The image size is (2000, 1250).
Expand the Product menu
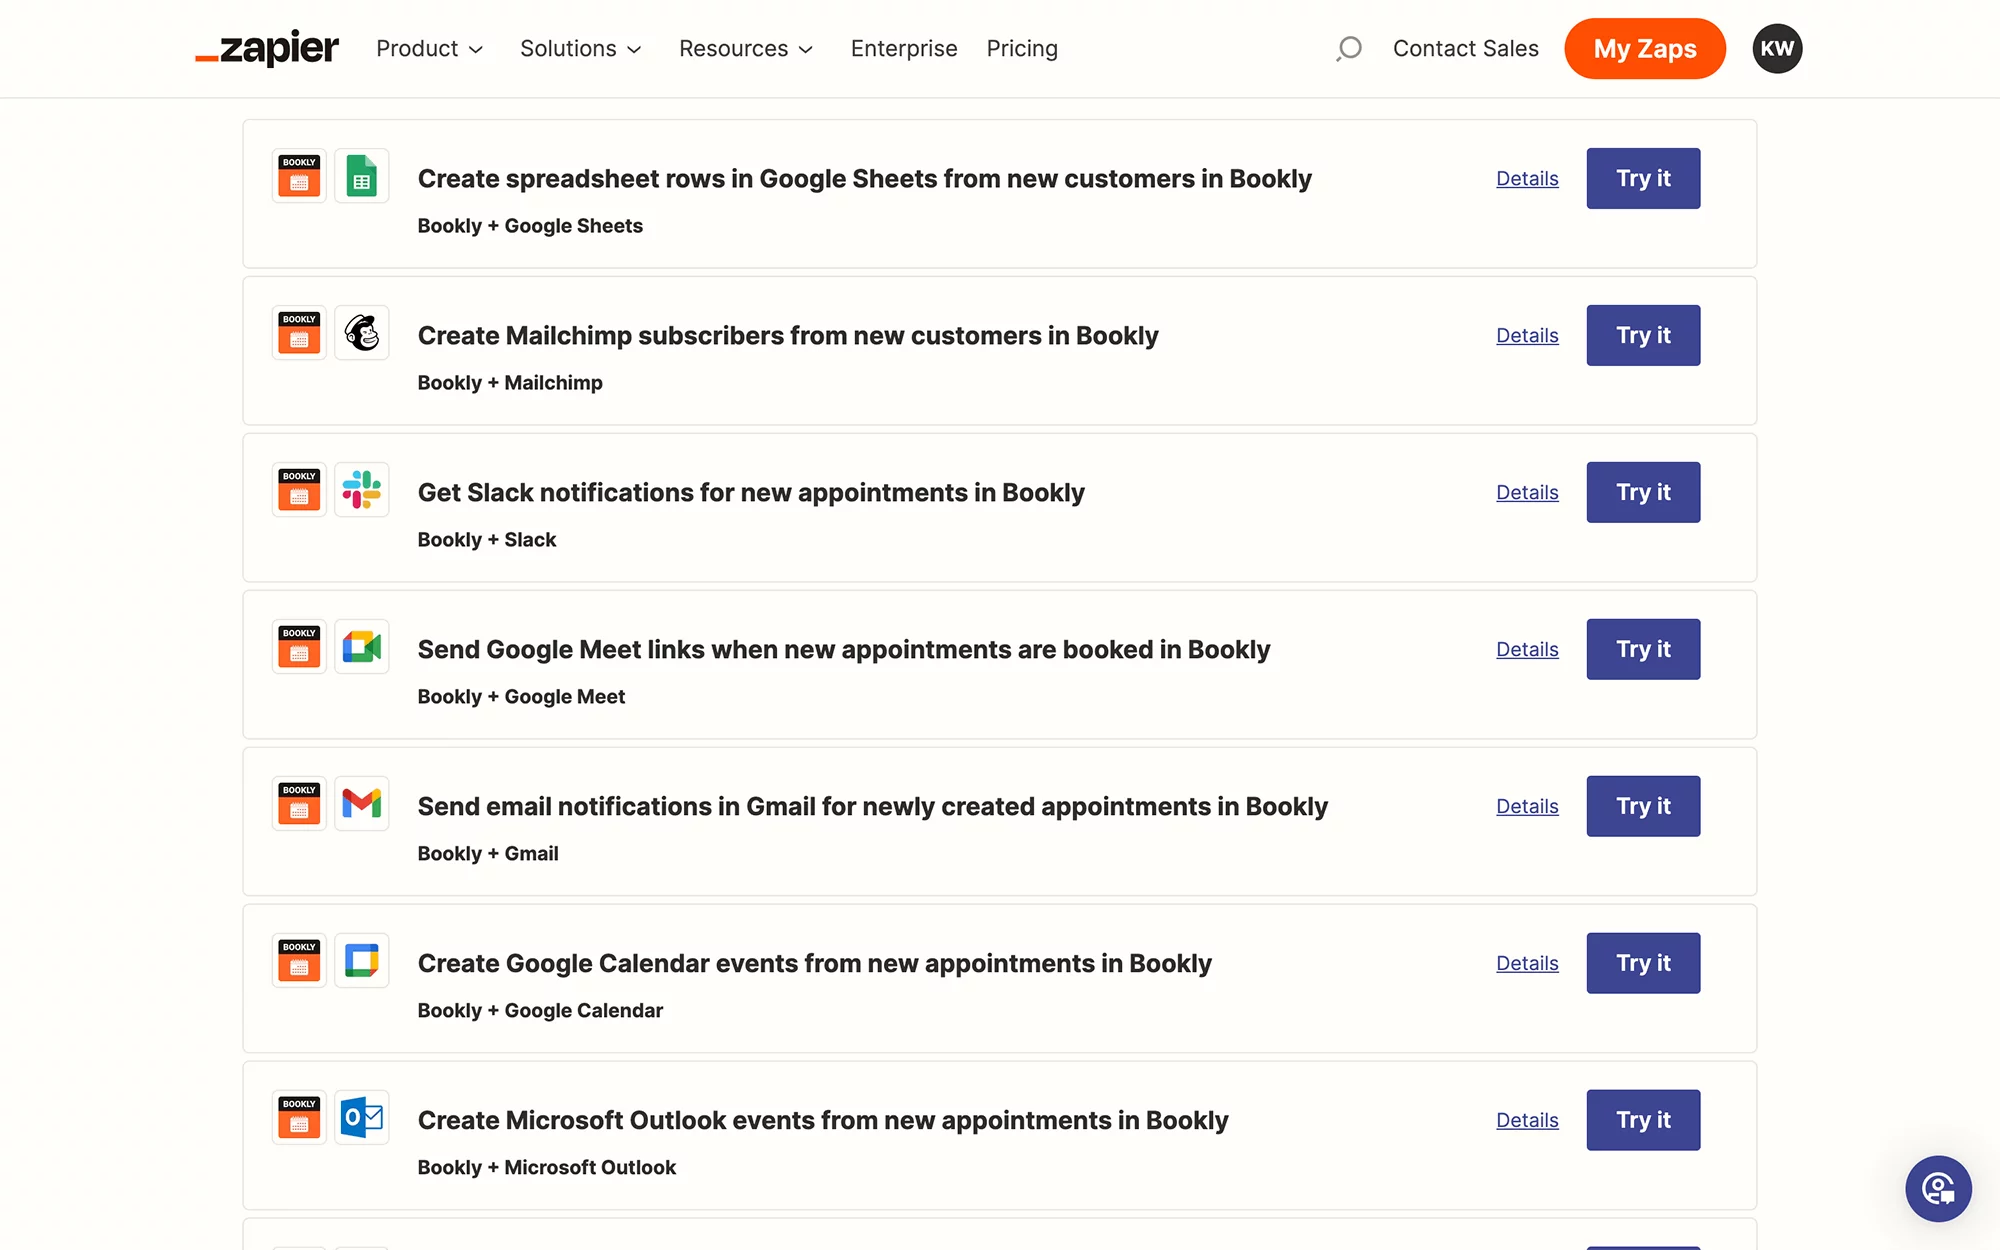pyautogui.click(x=430, y=48)
